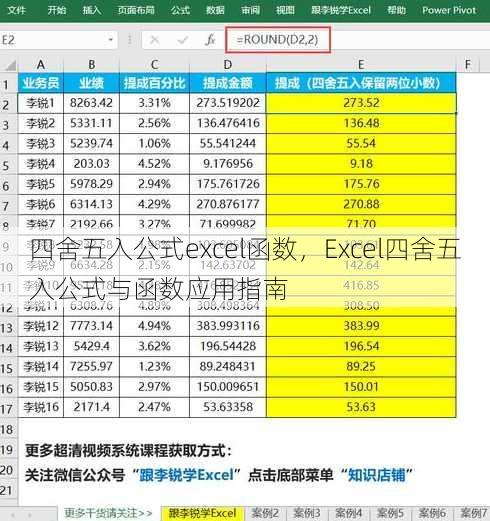Image resolution: width=490 pixels, height=521 pixels.
Task: Open the 跟李锐学Excel sheet tab
Action: pos(202,513)
